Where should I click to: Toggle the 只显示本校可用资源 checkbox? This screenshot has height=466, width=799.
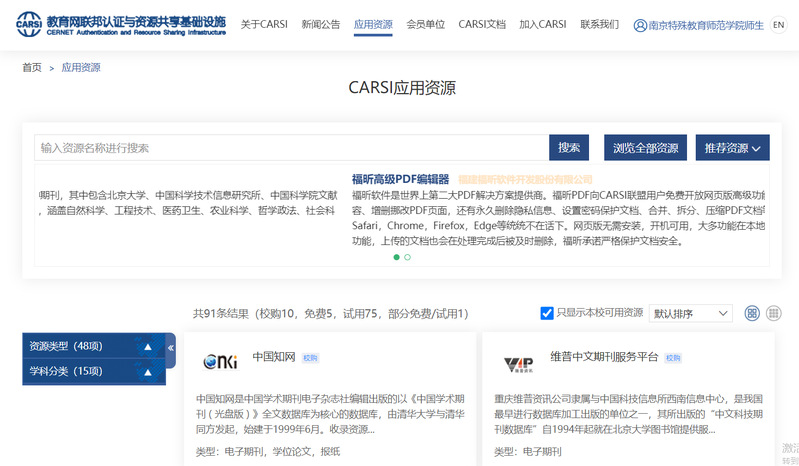(547, 313)
